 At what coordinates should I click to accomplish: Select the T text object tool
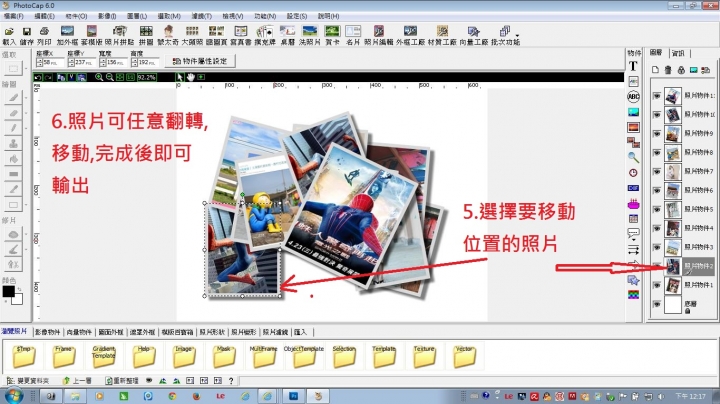click(633, 66)
